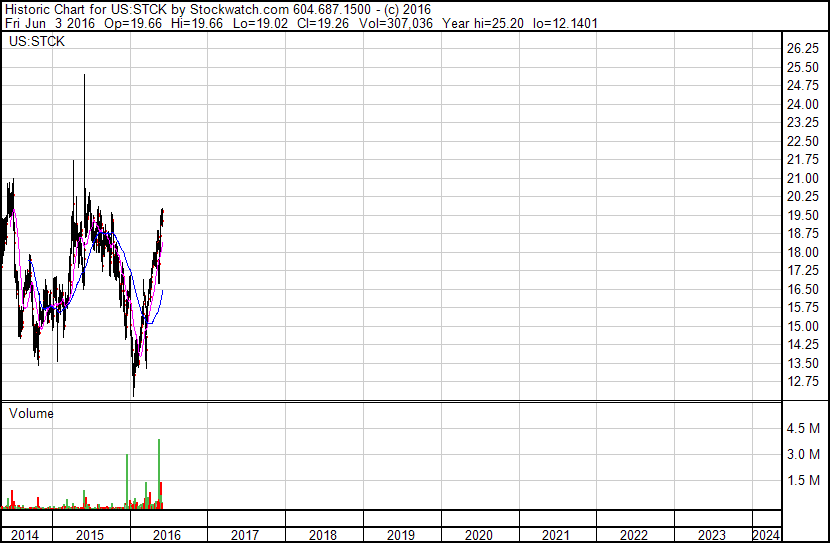Select the 2015 year marker
The width and height of the screenshot is (830, 543).
coord(90,535)
